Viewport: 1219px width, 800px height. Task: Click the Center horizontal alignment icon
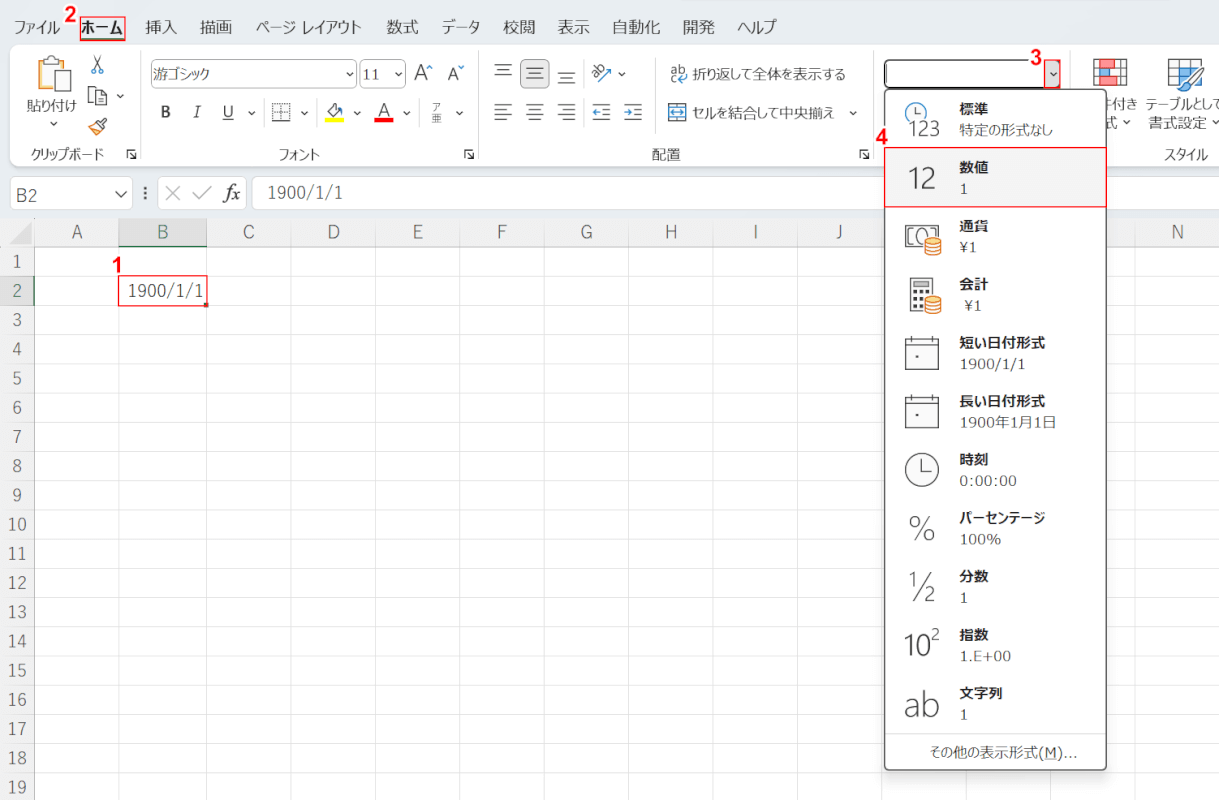(x=535, y=112)
